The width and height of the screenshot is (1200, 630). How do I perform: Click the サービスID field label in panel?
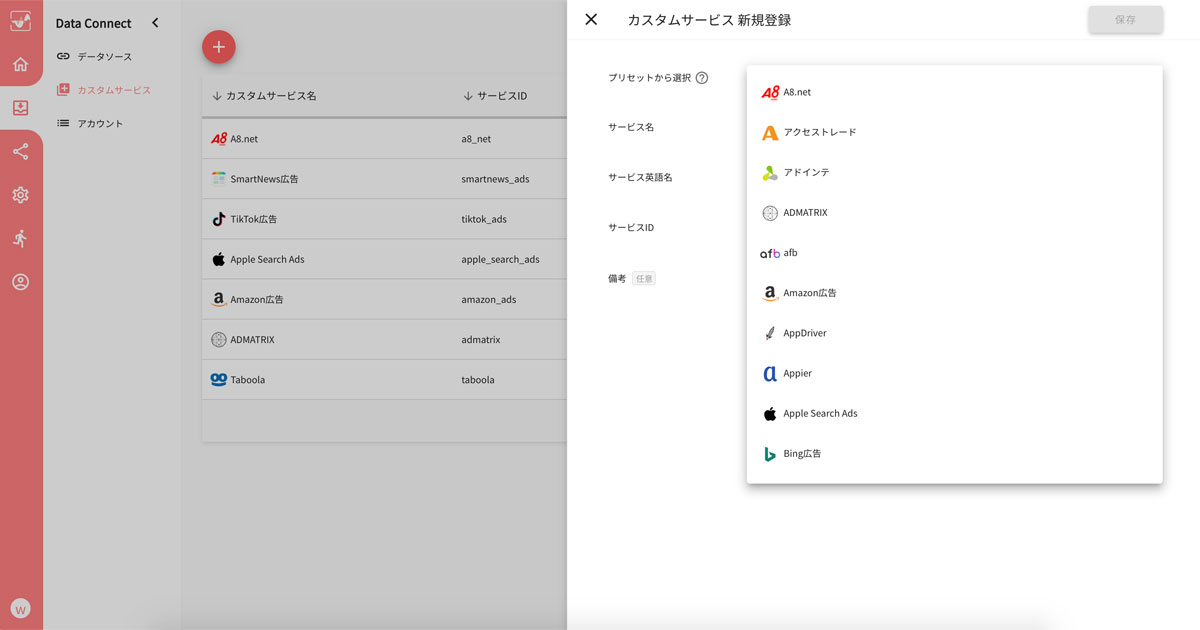(631, 228)
